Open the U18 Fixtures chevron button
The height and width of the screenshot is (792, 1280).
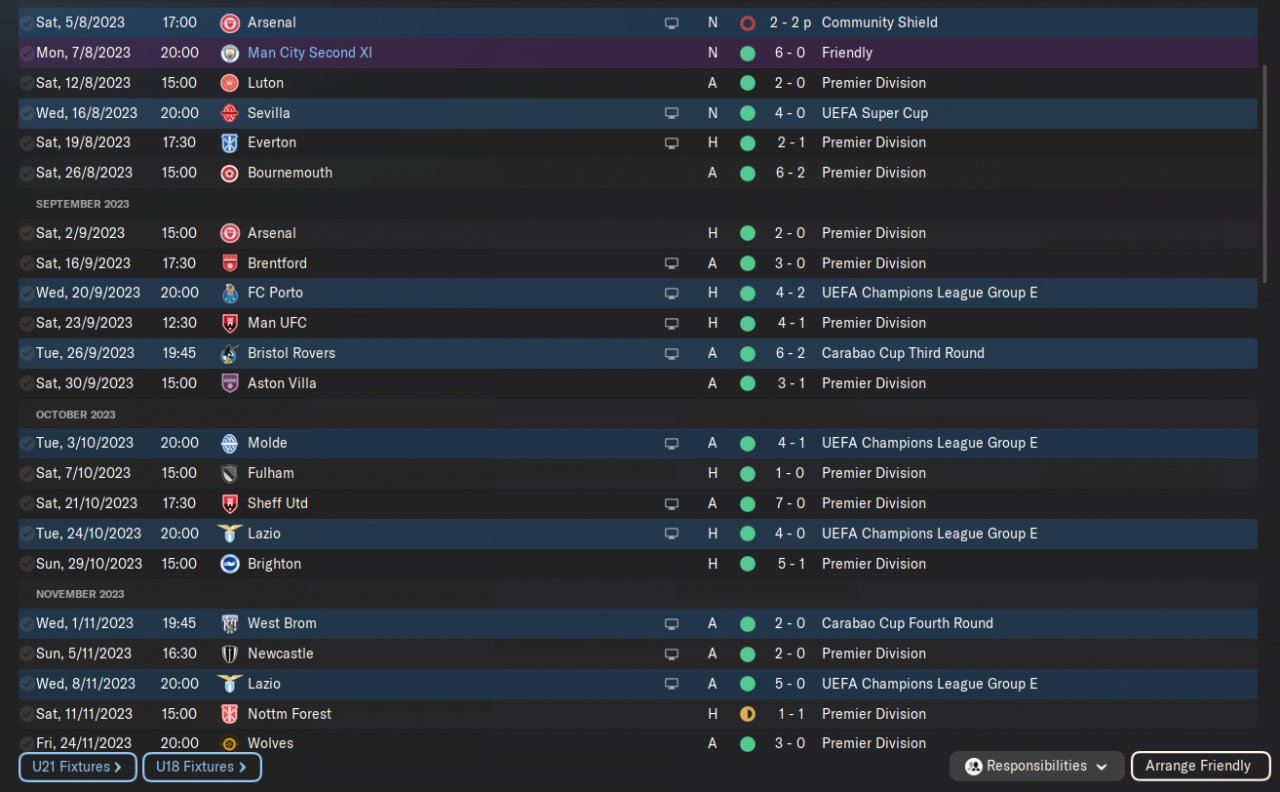point(202,767)
